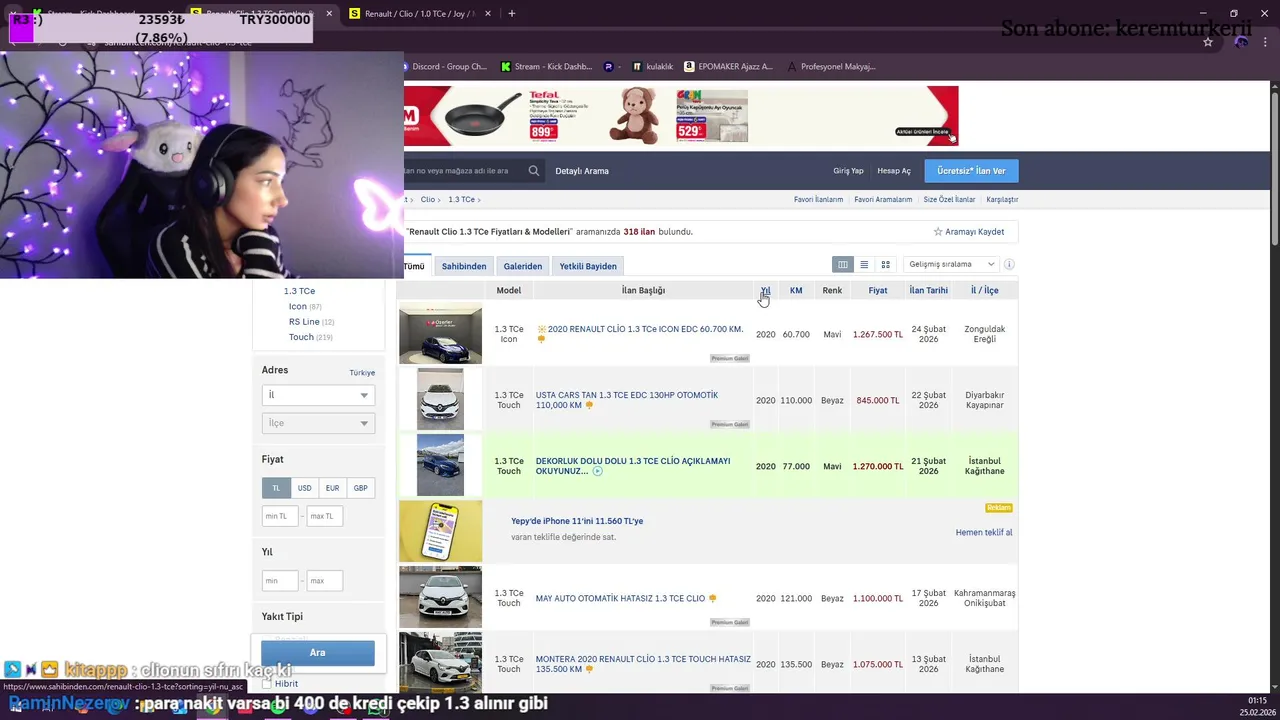The height and width of the screenshot is (720, 1280).
Task: Switch to Renault Clio 1.0 TCe Joy browser tab
Action: pyautogui.click(x=418, y=14)
